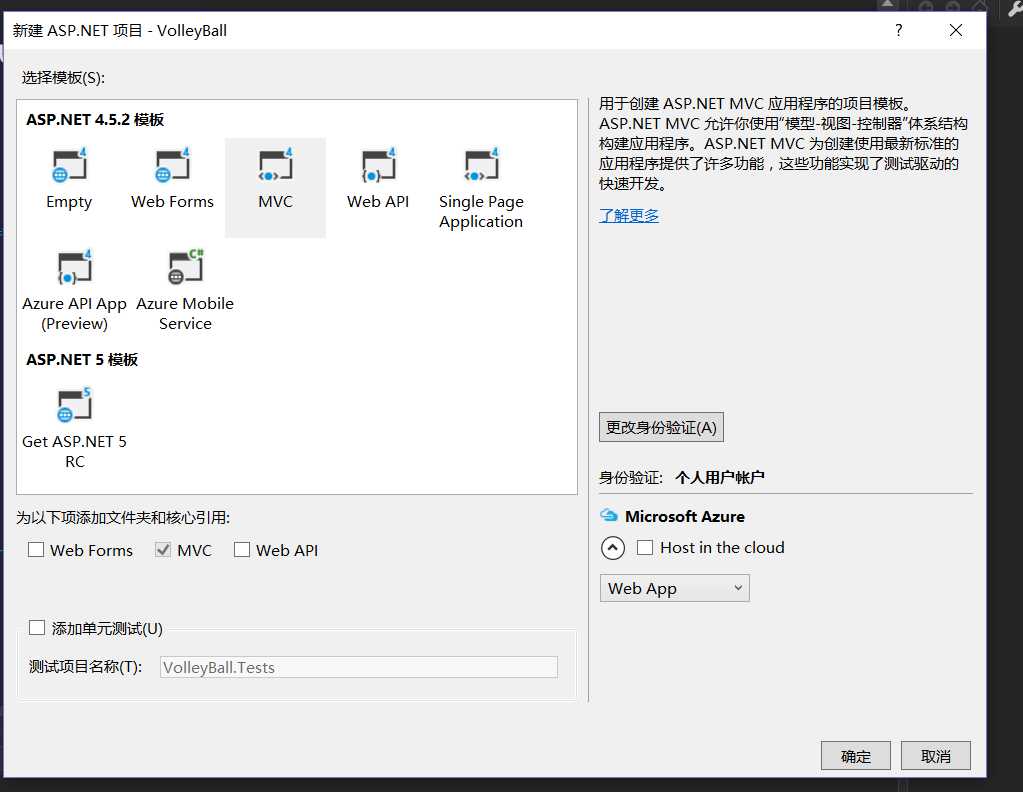
Task: Pick the Web API template icon
Action: [378, 166]
